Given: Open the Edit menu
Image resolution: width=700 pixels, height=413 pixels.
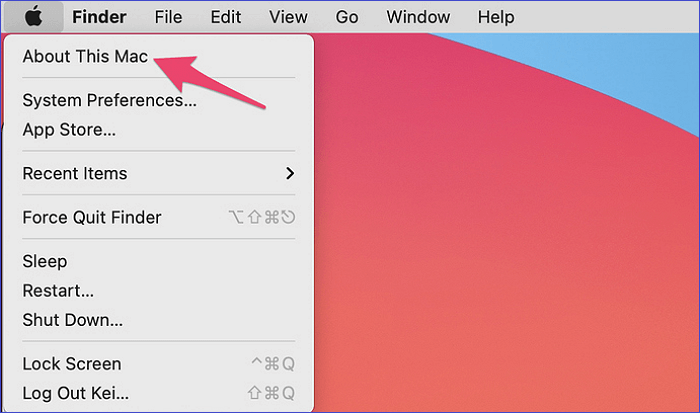Looking at the screenshot, I should (x=226, y=17).
